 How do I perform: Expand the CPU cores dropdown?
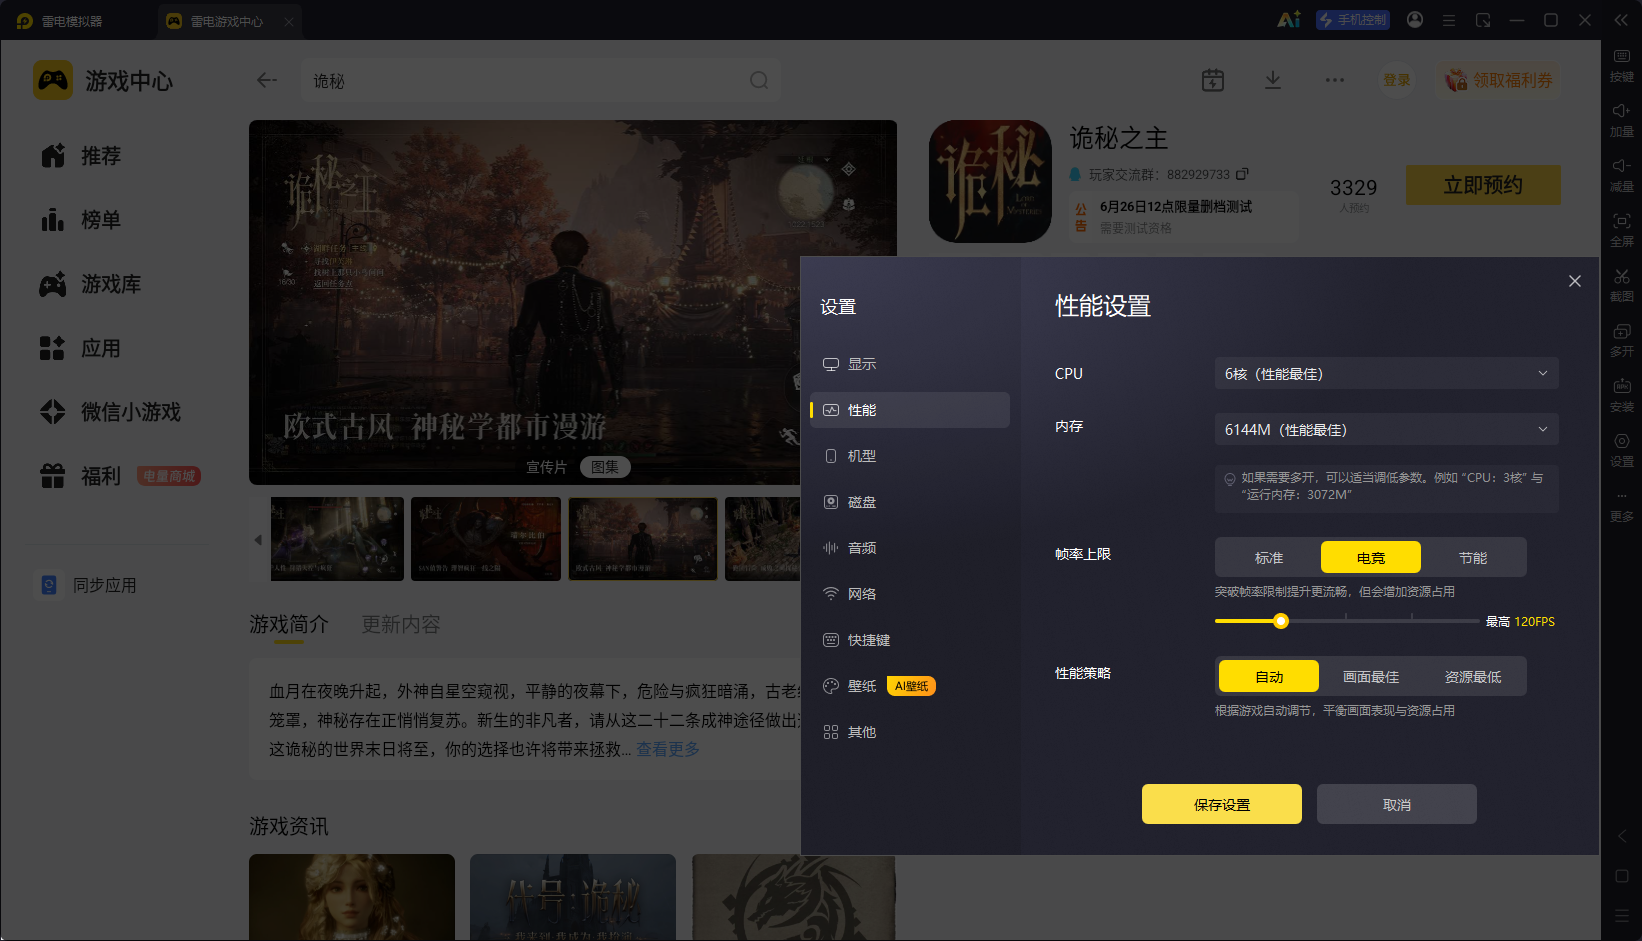coord(1386,374)
